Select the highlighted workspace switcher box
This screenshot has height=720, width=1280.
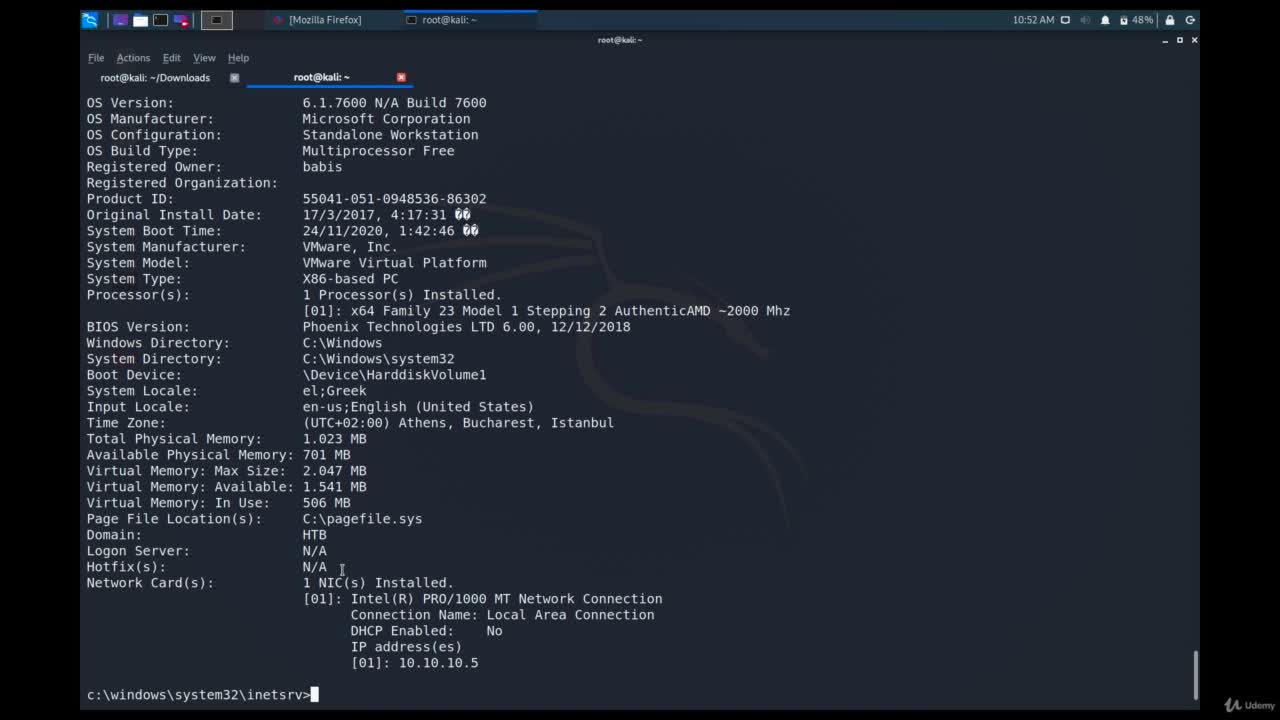tap(216, 20)
